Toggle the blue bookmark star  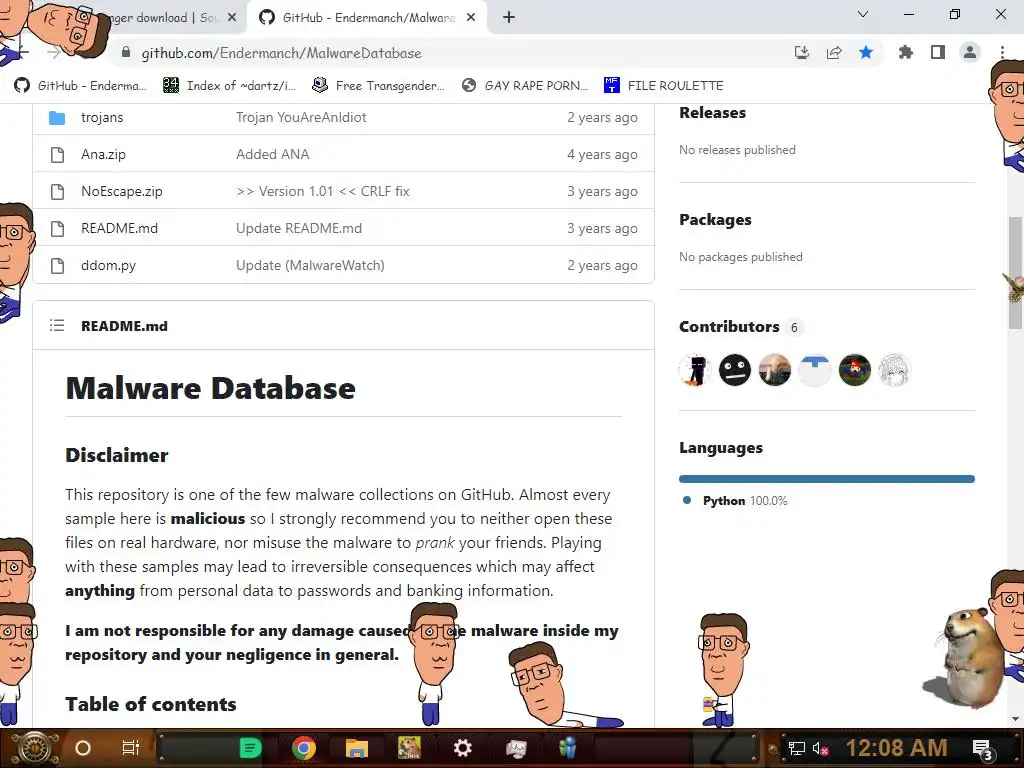pyautogui.click(x=866, y=52)
